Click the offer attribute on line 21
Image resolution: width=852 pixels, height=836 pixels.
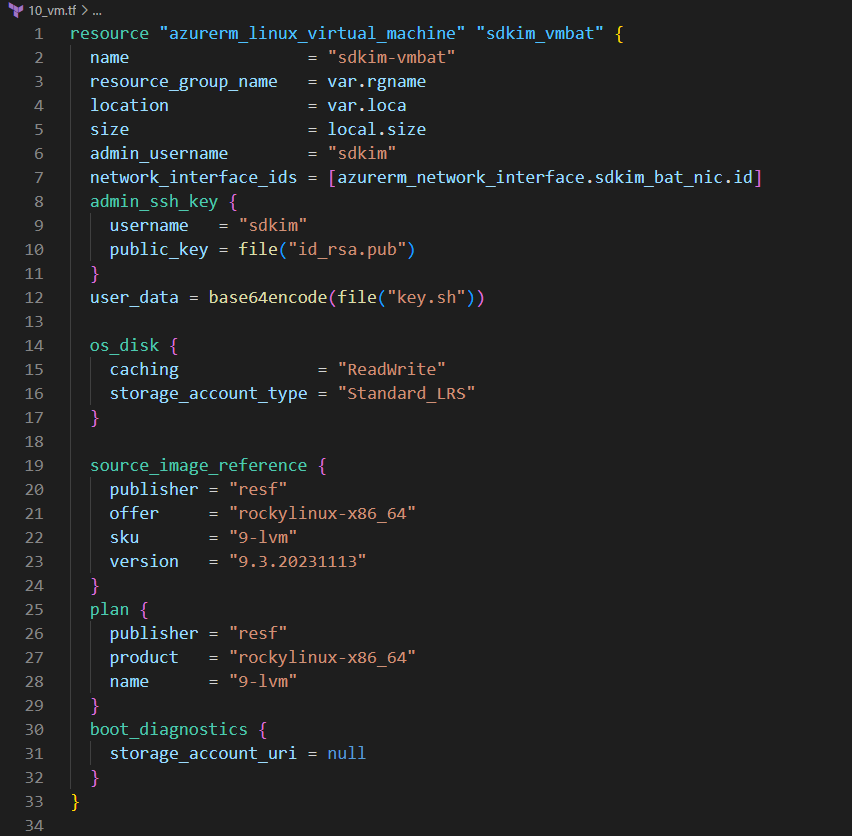pos(134,513)
